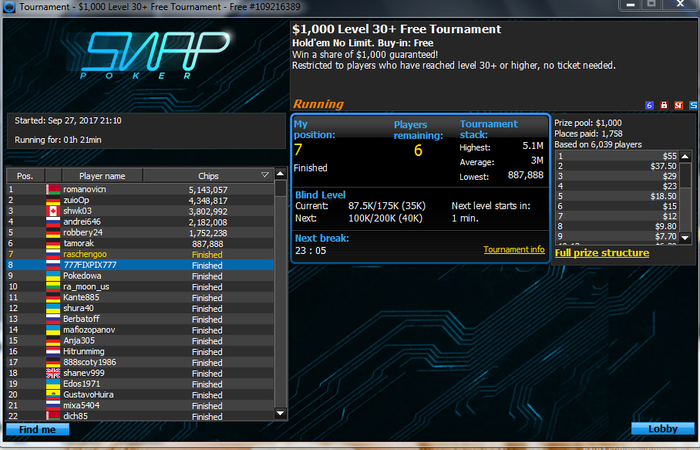The width and height of the screenshot is (700, 450).
Task: Click the flag beside raschengoo
Action: click(x=53, y=254)
